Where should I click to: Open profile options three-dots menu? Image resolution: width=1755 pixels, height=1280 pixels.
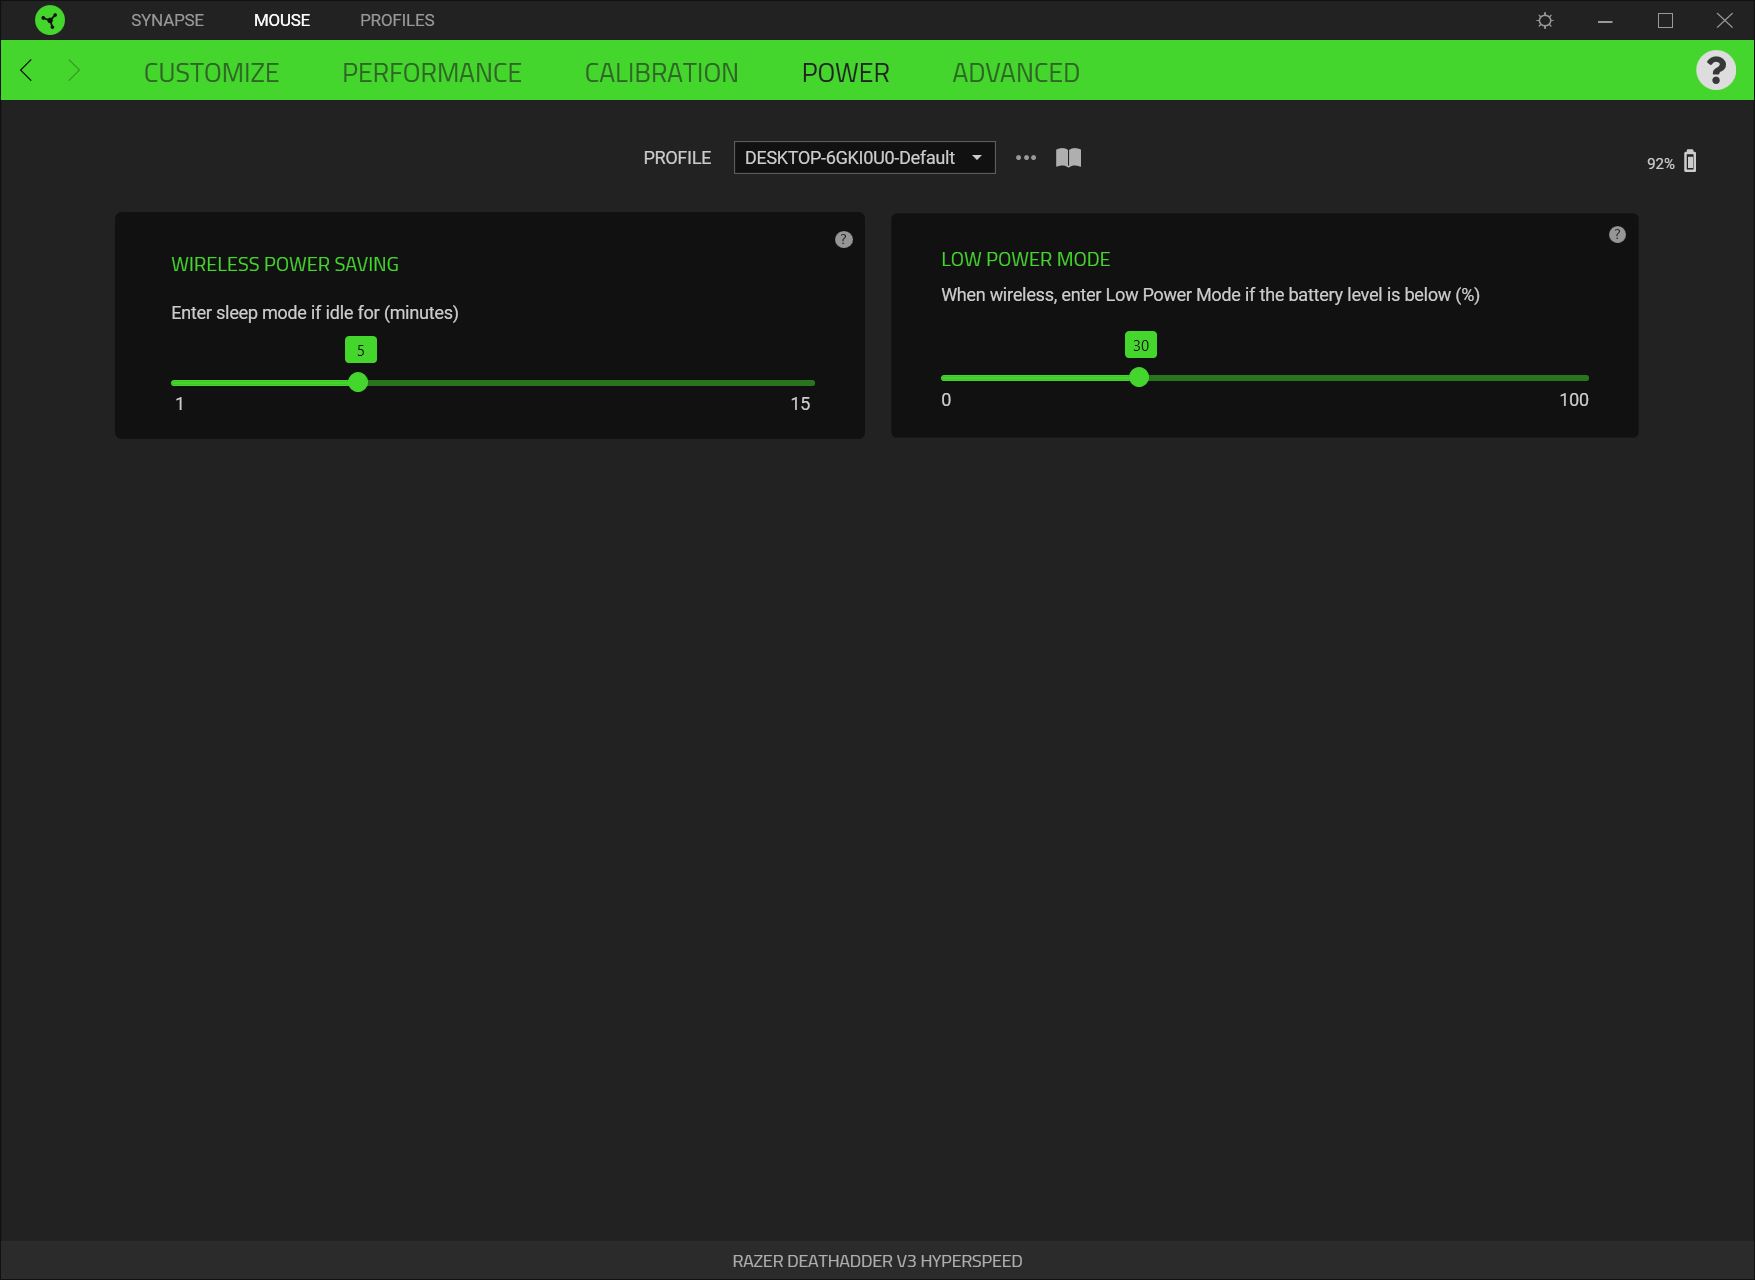click(1026, 157)
